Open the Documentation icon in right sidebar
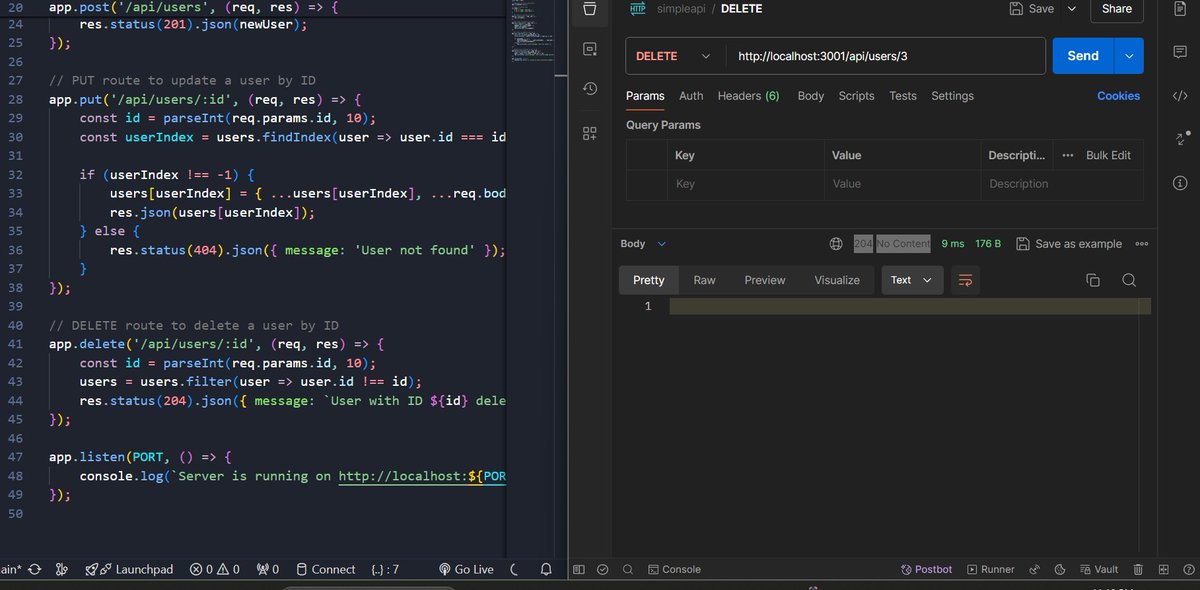The height and width of the screenshot is (590, 1200). pos(1180,9)
